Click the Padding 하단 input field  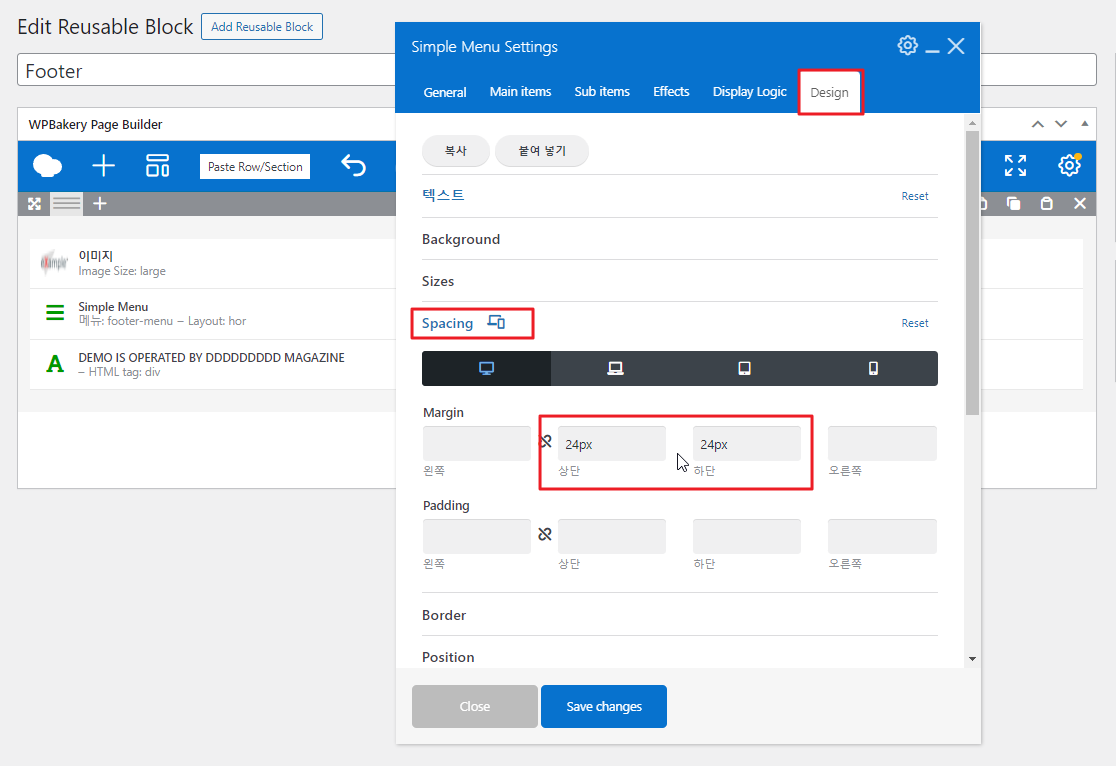pyautogui.click(x=747, y=536)
